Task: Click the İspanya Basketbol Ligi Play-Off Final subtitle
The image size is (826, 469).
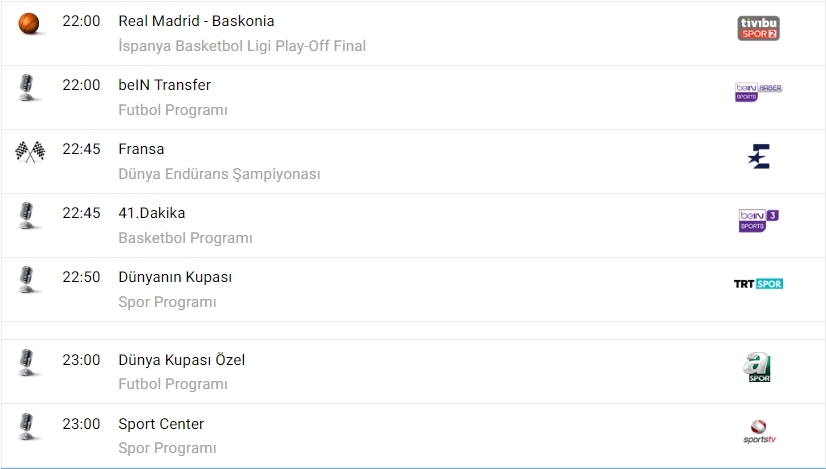Action: click(x=242, y=46)
